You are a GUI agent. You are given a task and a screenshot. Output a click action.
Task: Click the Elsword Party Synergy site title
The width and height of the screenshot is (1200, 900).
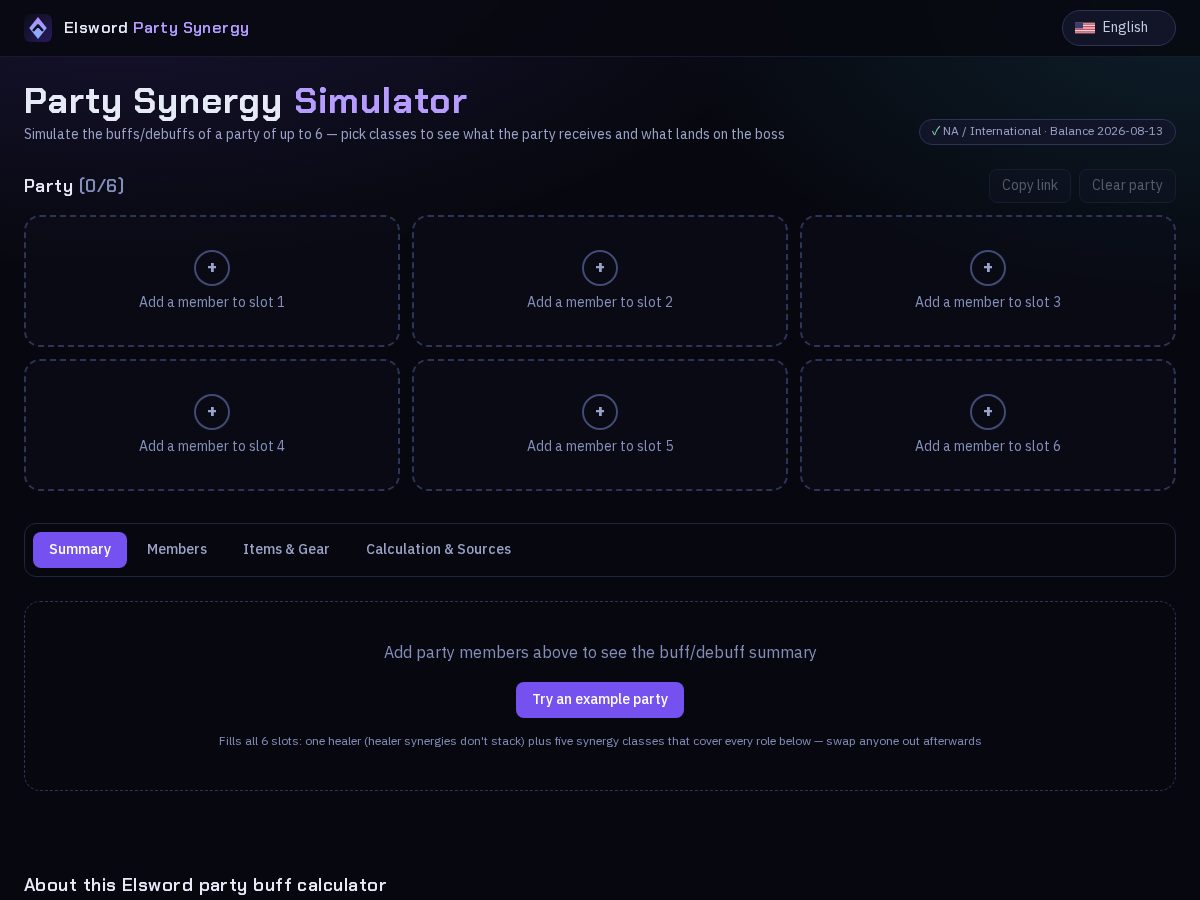click(156, 28)
